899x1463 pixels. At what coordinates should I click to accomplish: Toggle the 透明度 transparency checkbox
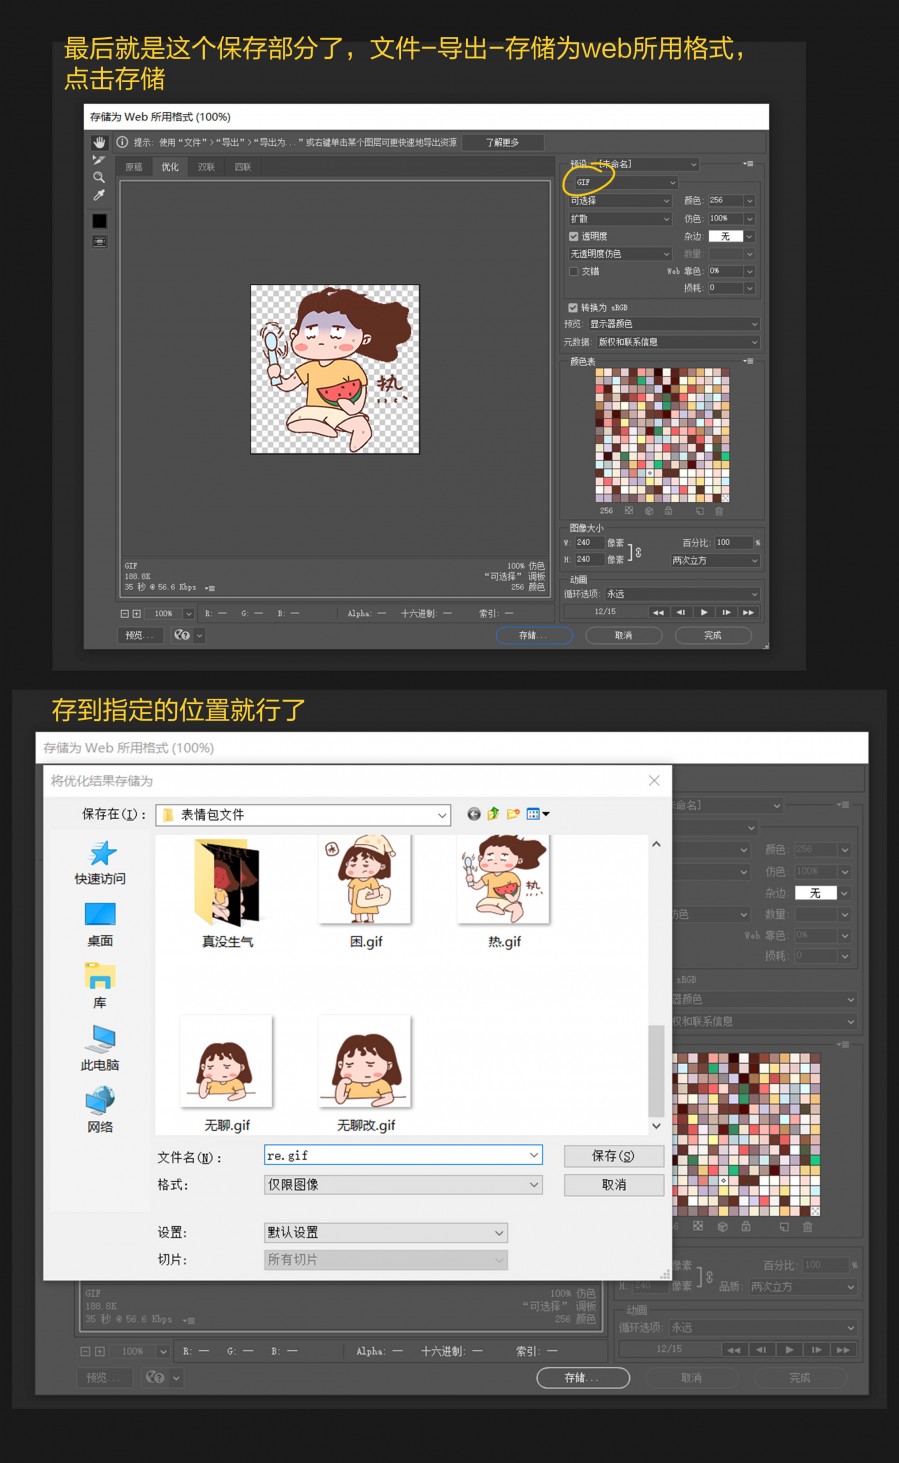click(x=574, y=237)
